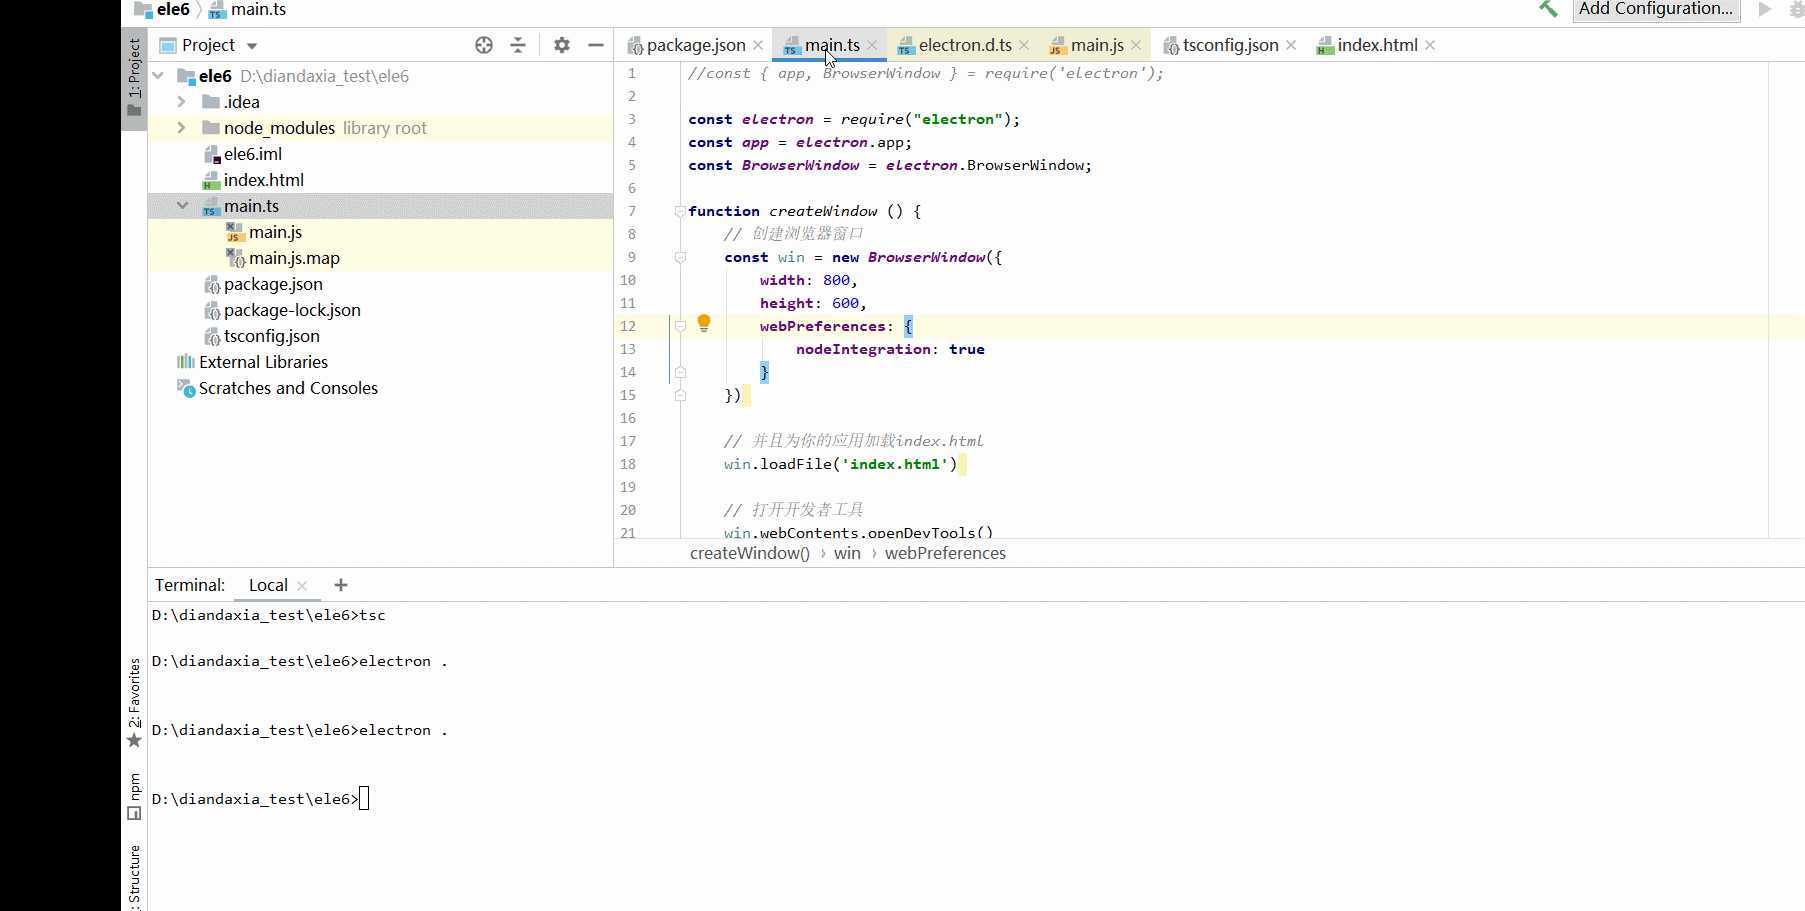Expand the node_modules folder
The height and width of the screenshot is (911, 1805).
181,128
